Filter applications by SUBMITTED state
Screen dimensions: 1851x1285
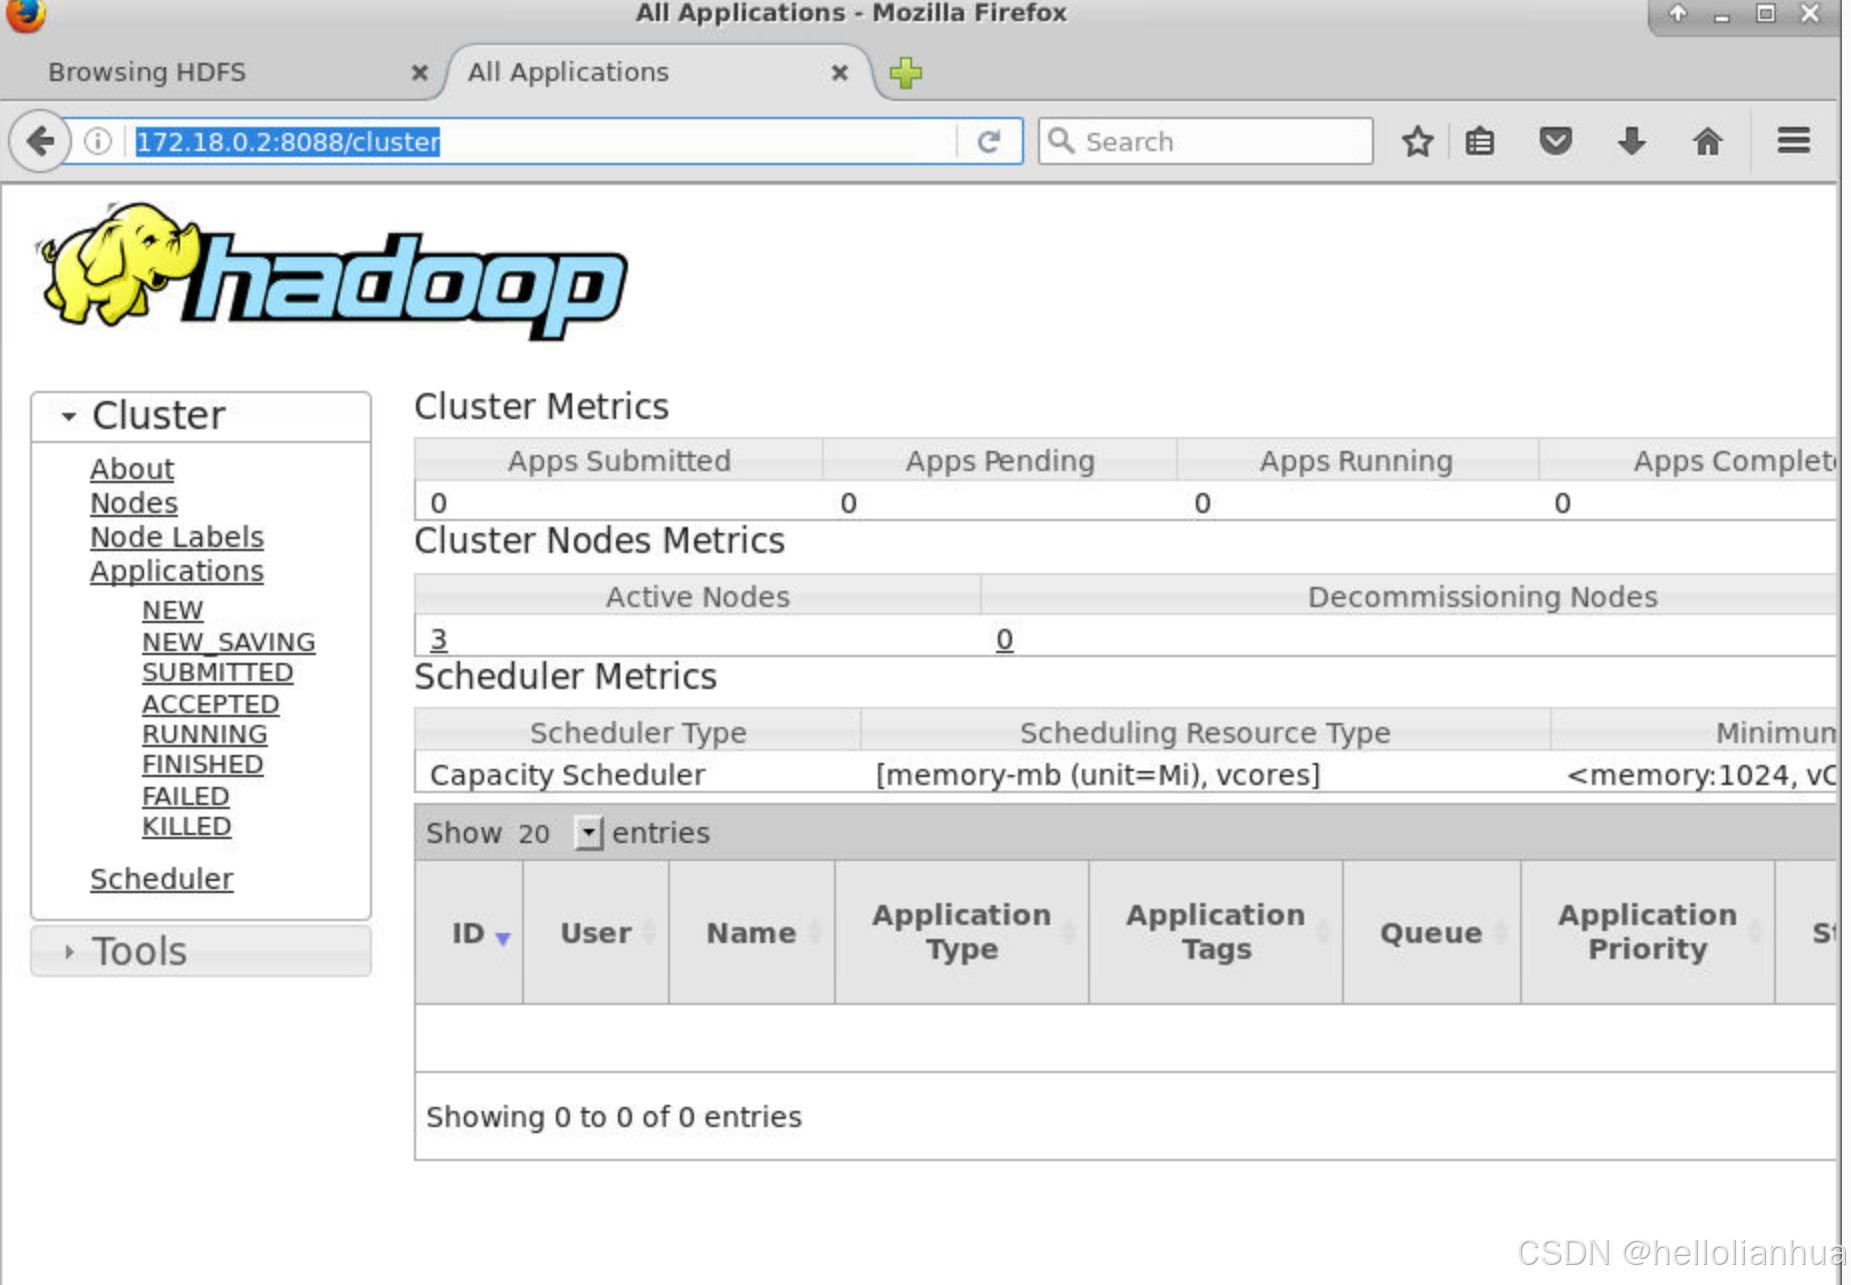[x=217, y=672]
